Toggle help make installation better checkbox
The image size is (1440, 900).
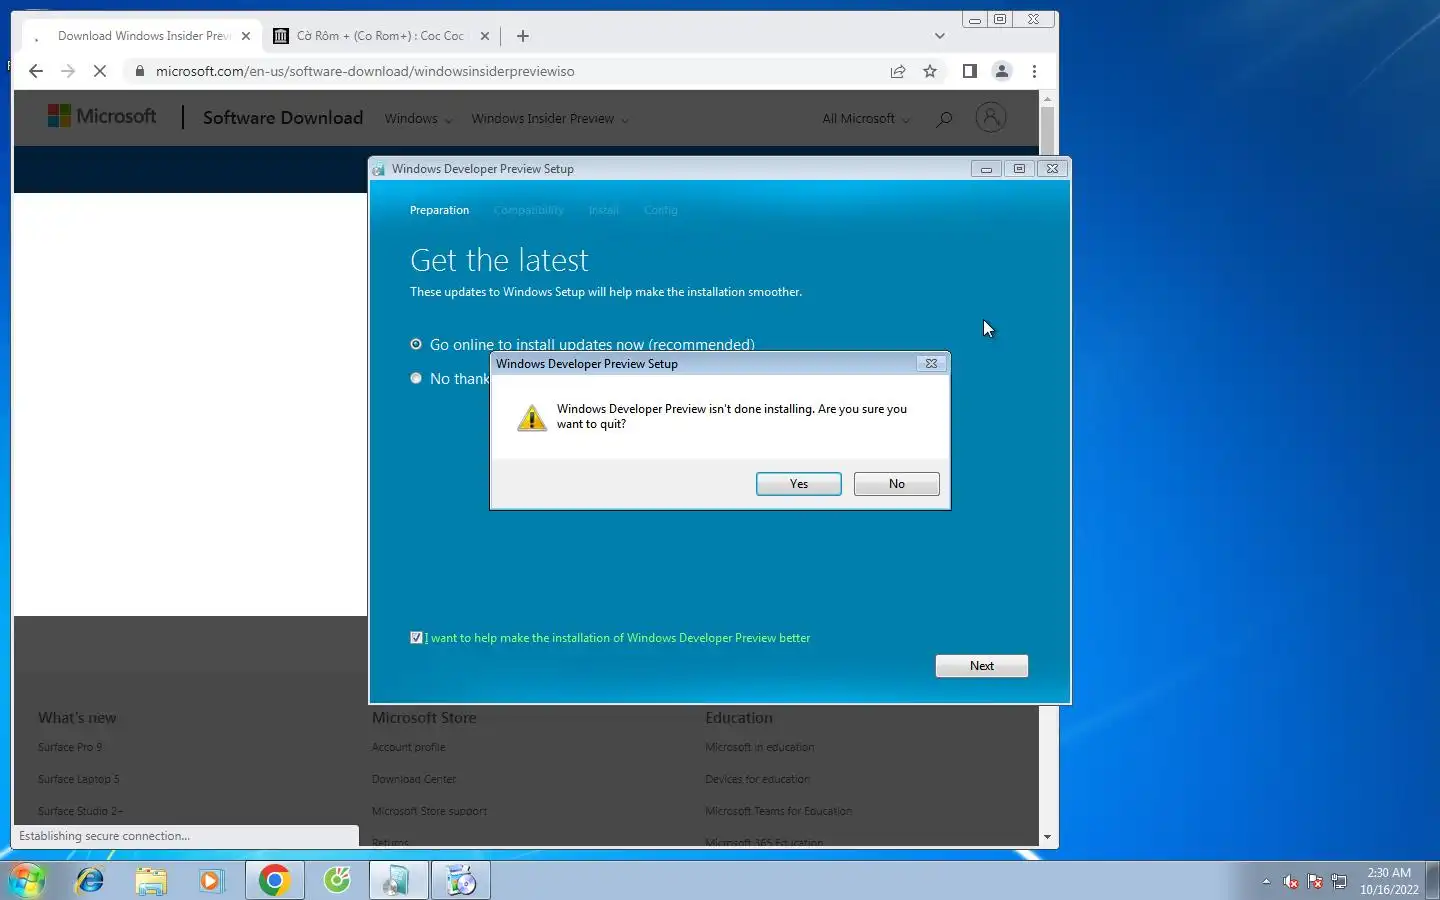tap(416, 638)
